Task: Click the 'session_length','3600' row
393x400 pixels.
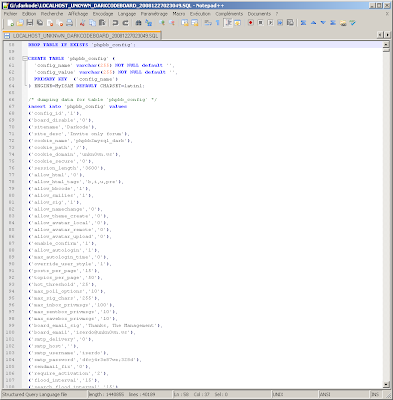Action: coord(67,168)
